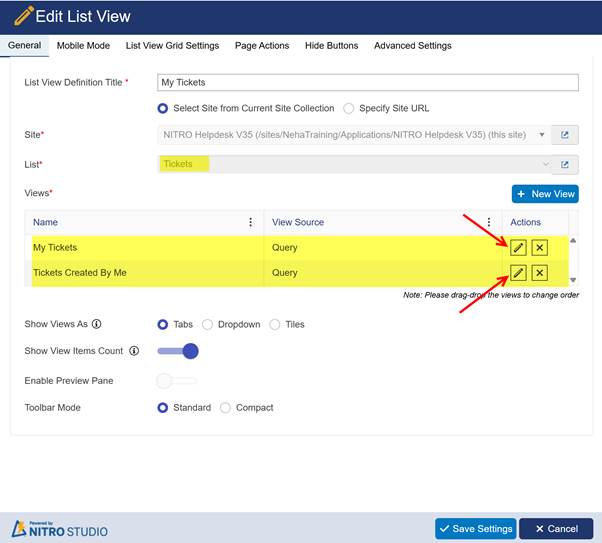Open list link icon next to Tickets
This screenshot has width=602, height=543.
pyautogui.click(x=565, y=165)
